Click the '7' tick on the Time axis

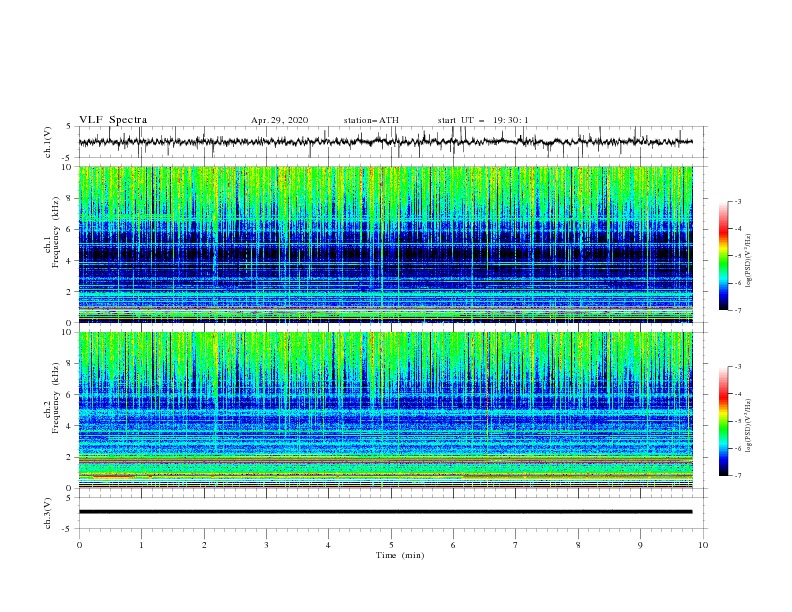click(x=516, y=545)
